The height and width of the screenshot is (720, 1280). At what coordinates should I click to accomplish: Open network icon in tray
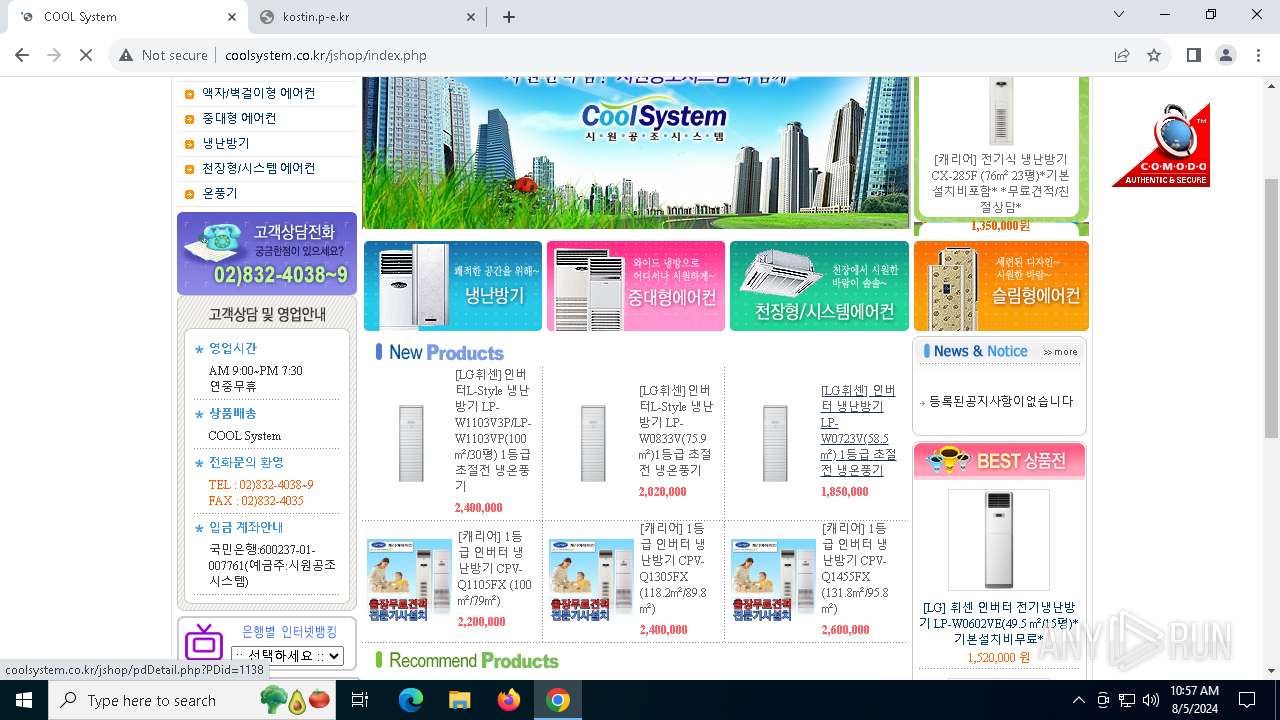point(1127,700)
